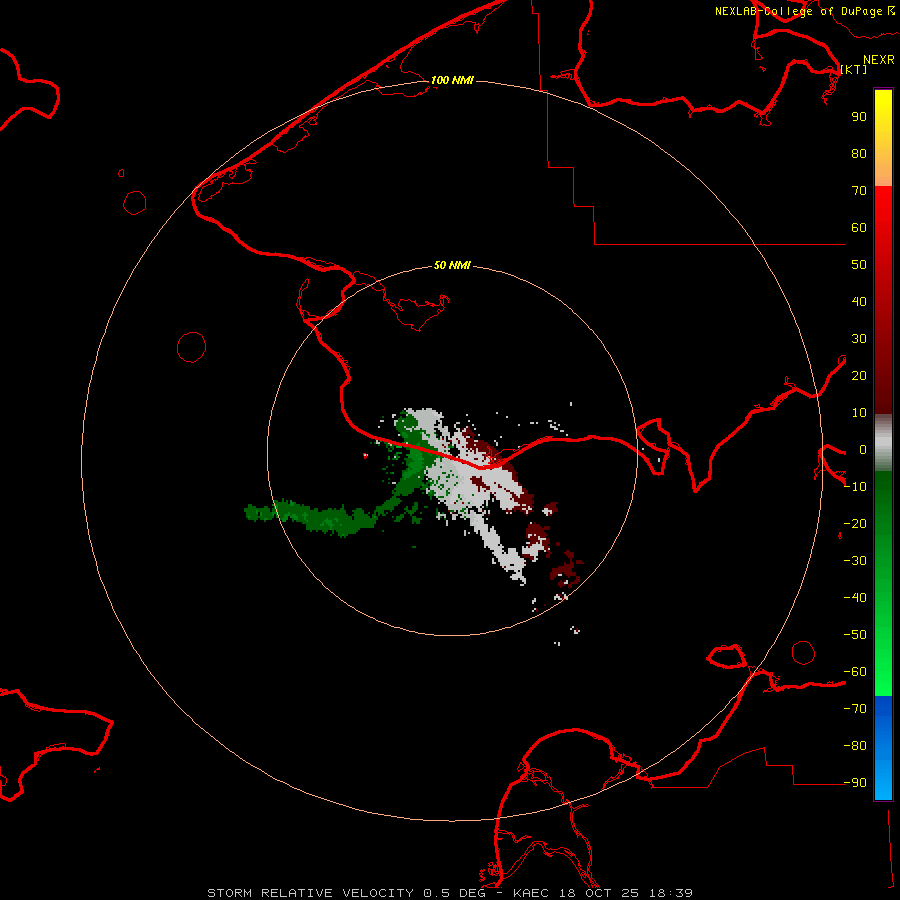This screenshot has height=900, width=900.
Task: Click the -80 value on the velocity scale
Action: tap(855, 746)
